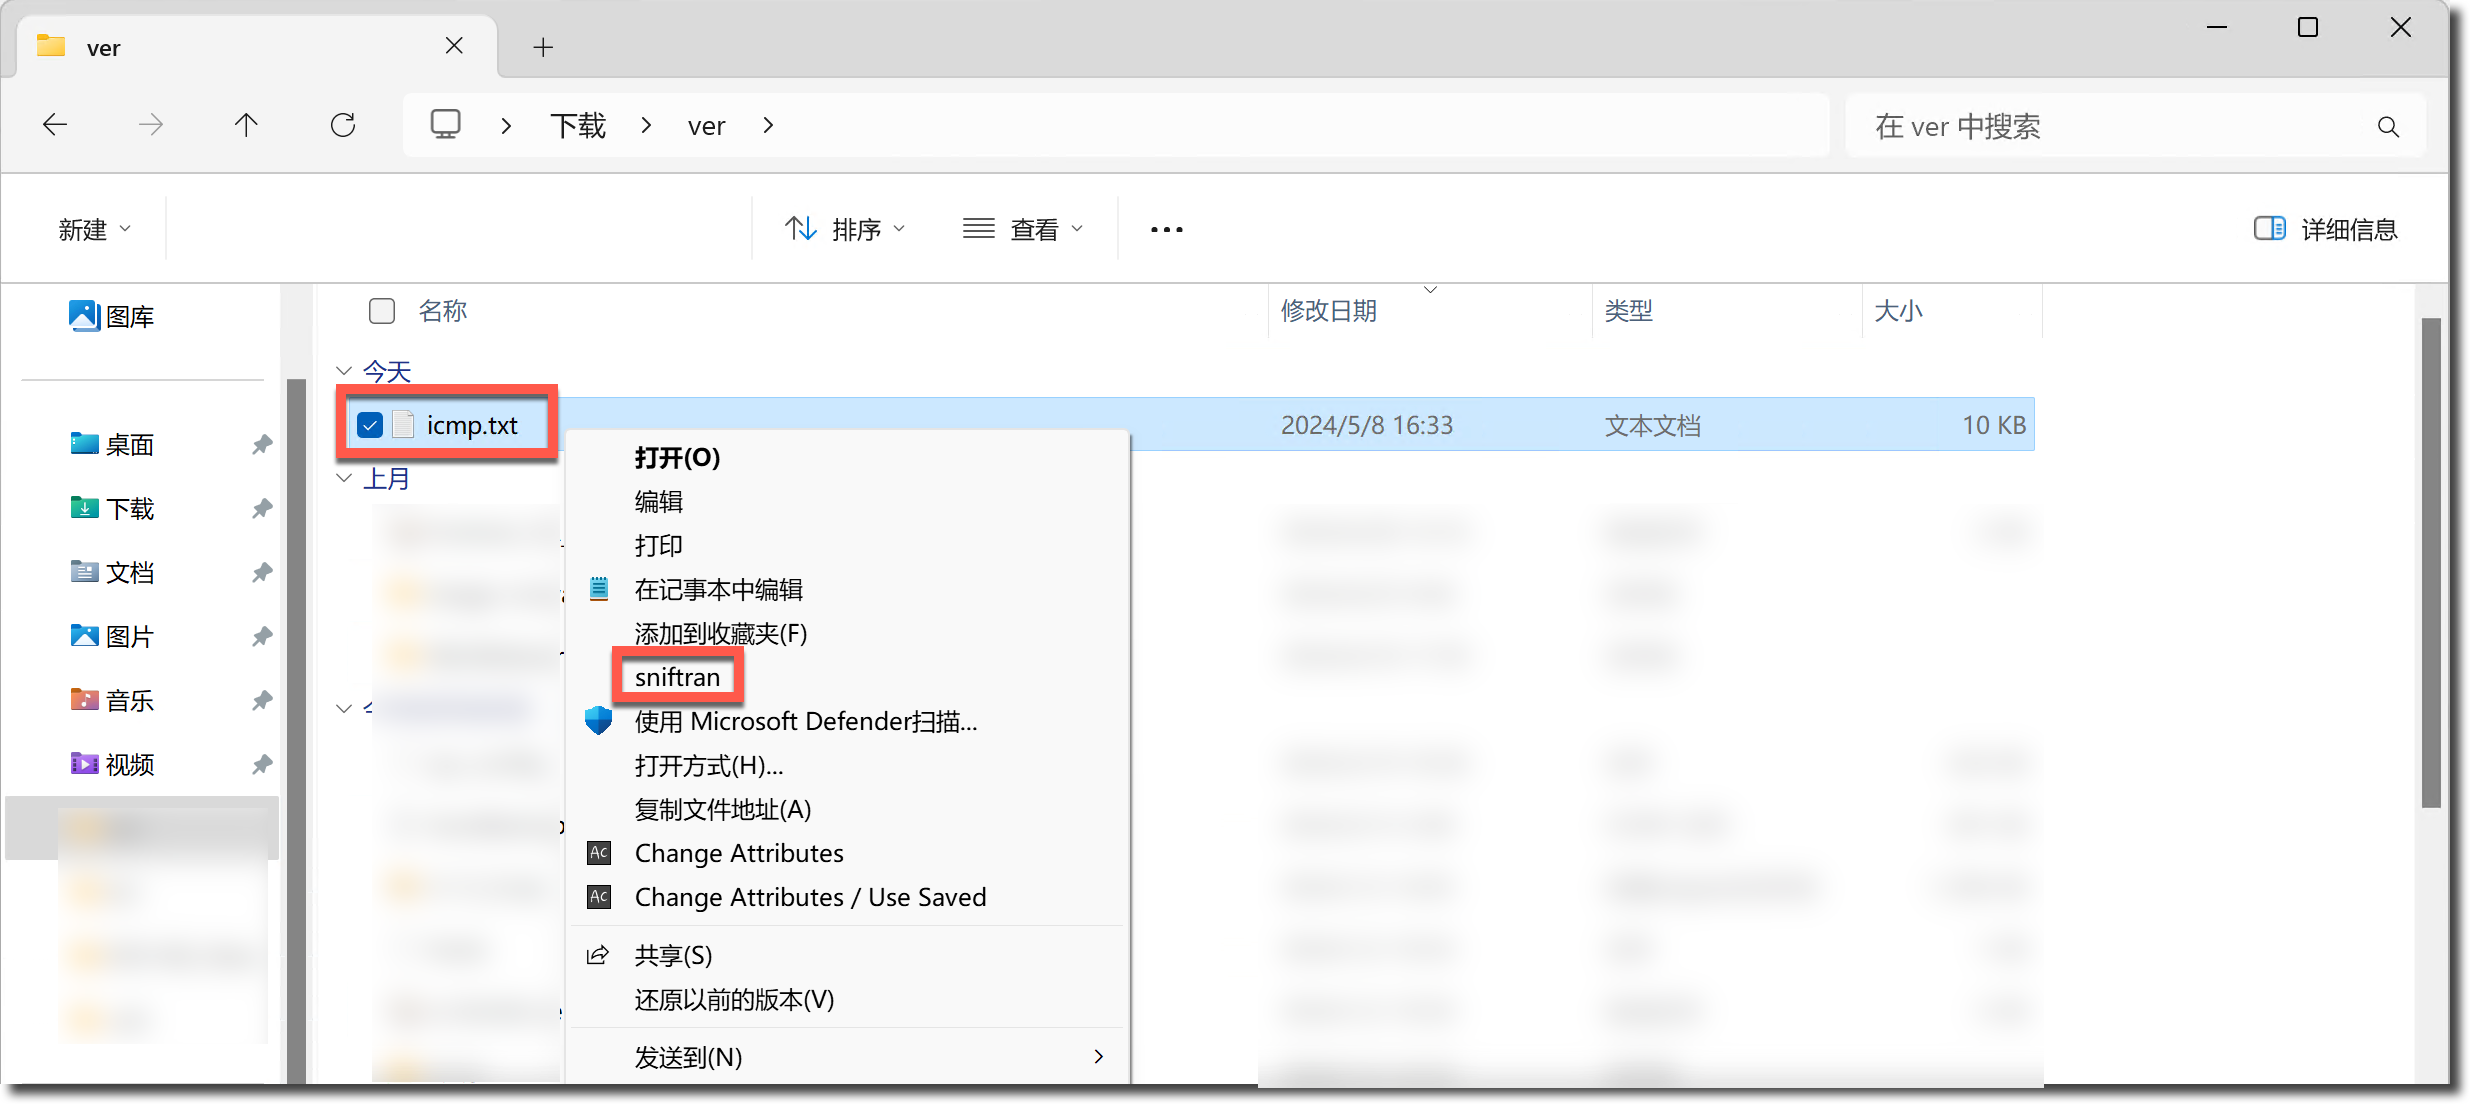Collapse the 今天 group
The image size is (2470, 1104).
coord(344,371)
